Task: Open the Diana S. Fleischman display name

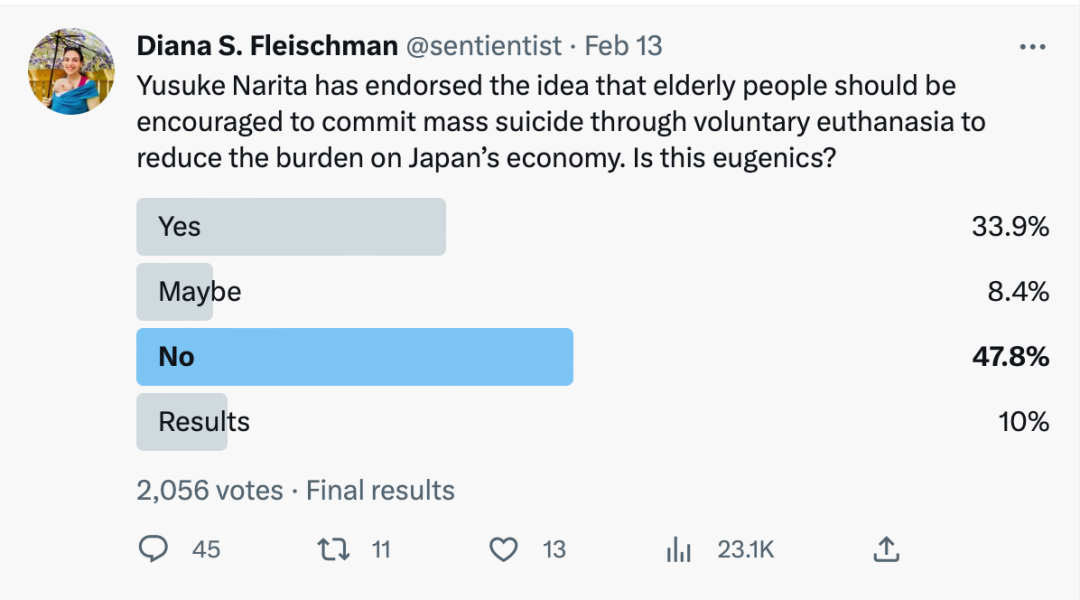Action: point(267,46)
